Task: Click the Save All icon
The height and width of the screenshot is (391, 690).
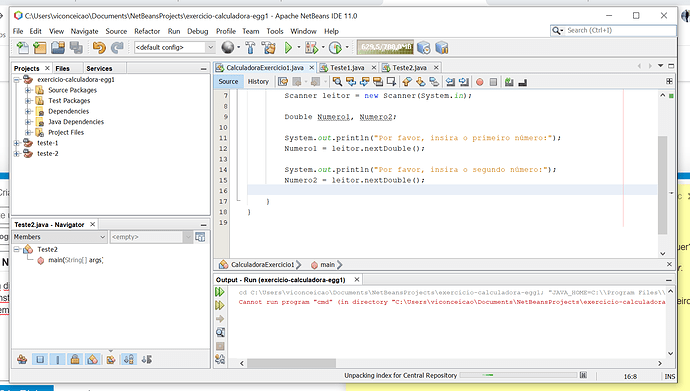Action: pos(76,48)
